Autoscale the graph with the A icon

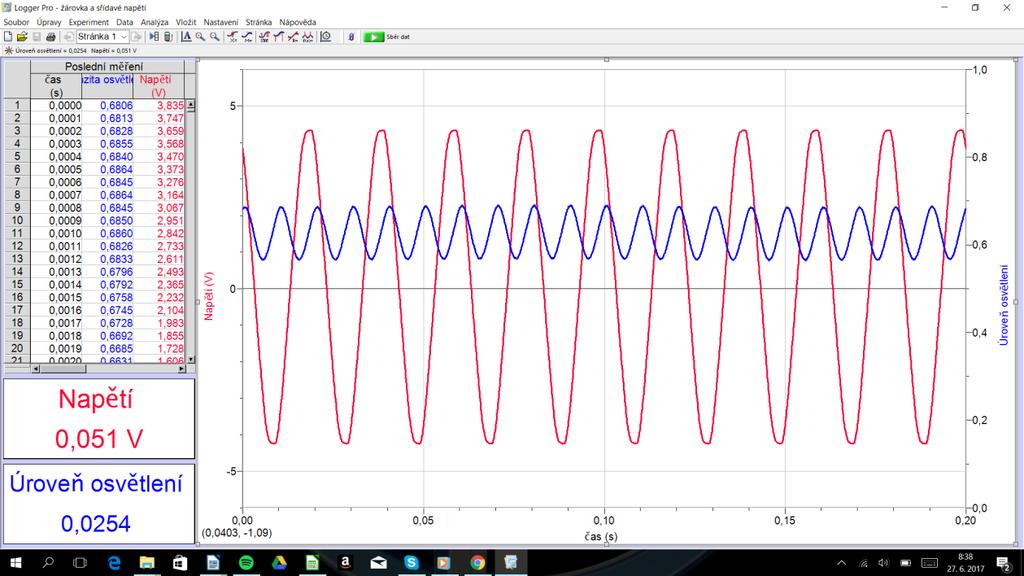[186, 37]
